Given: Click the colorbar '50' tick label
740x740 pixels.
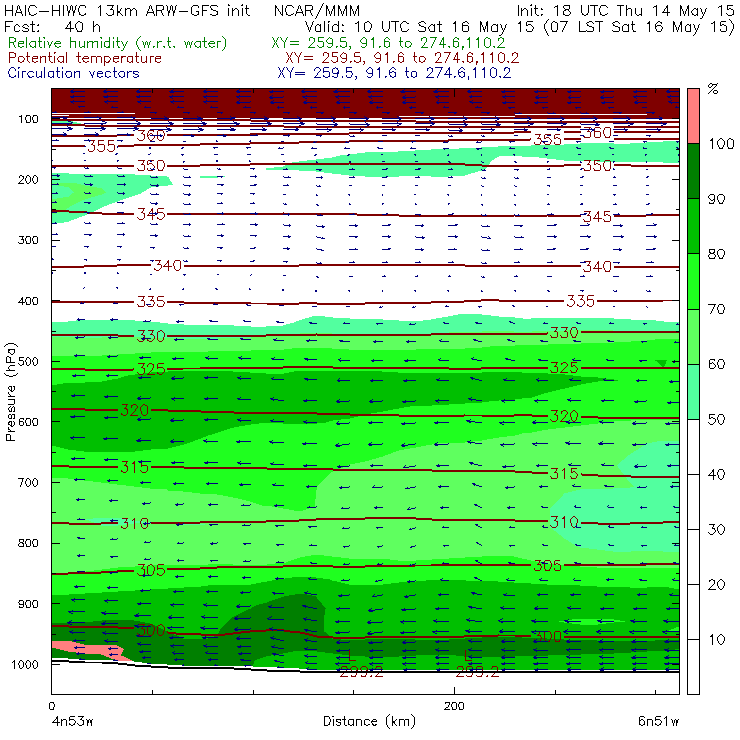Looking at the screenshot, I should pos(716,420).
